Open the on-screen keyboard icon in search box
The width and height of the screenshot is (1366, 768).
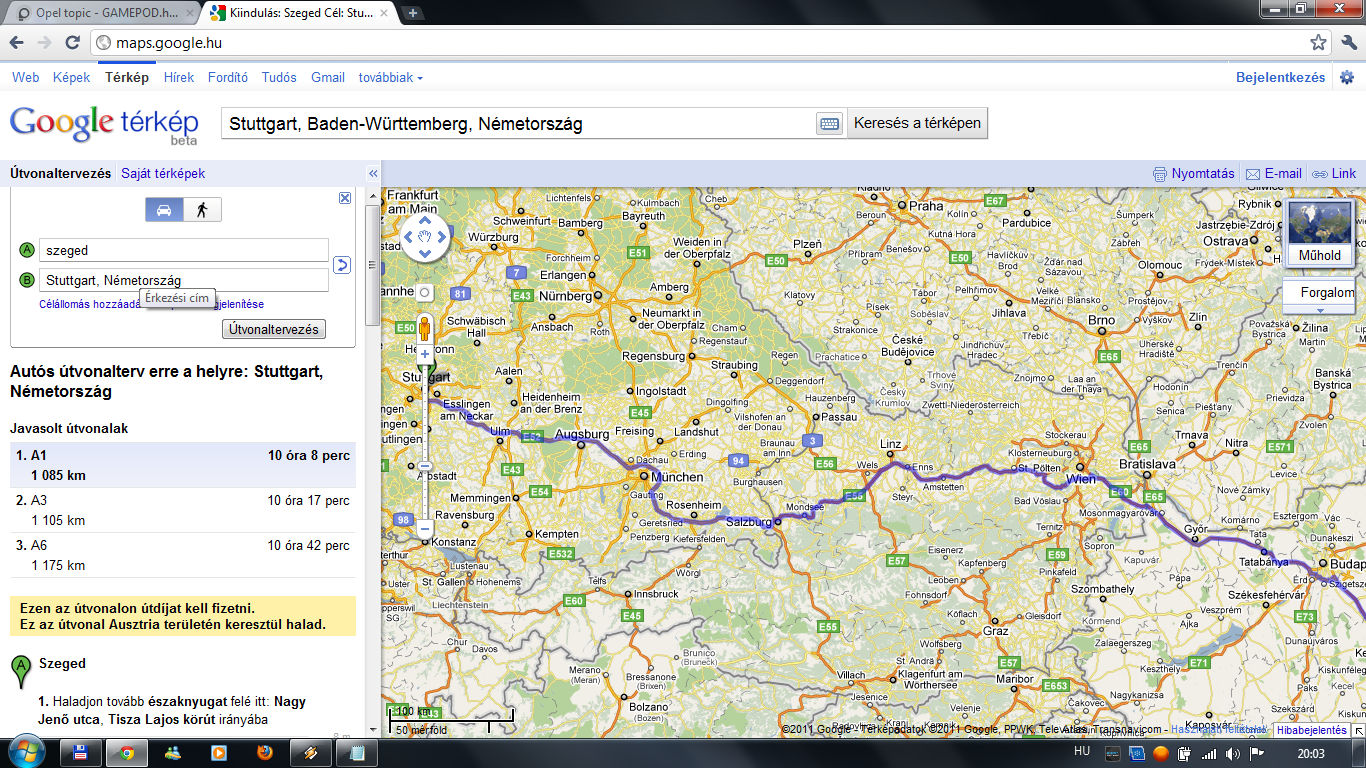coord(829,124)
